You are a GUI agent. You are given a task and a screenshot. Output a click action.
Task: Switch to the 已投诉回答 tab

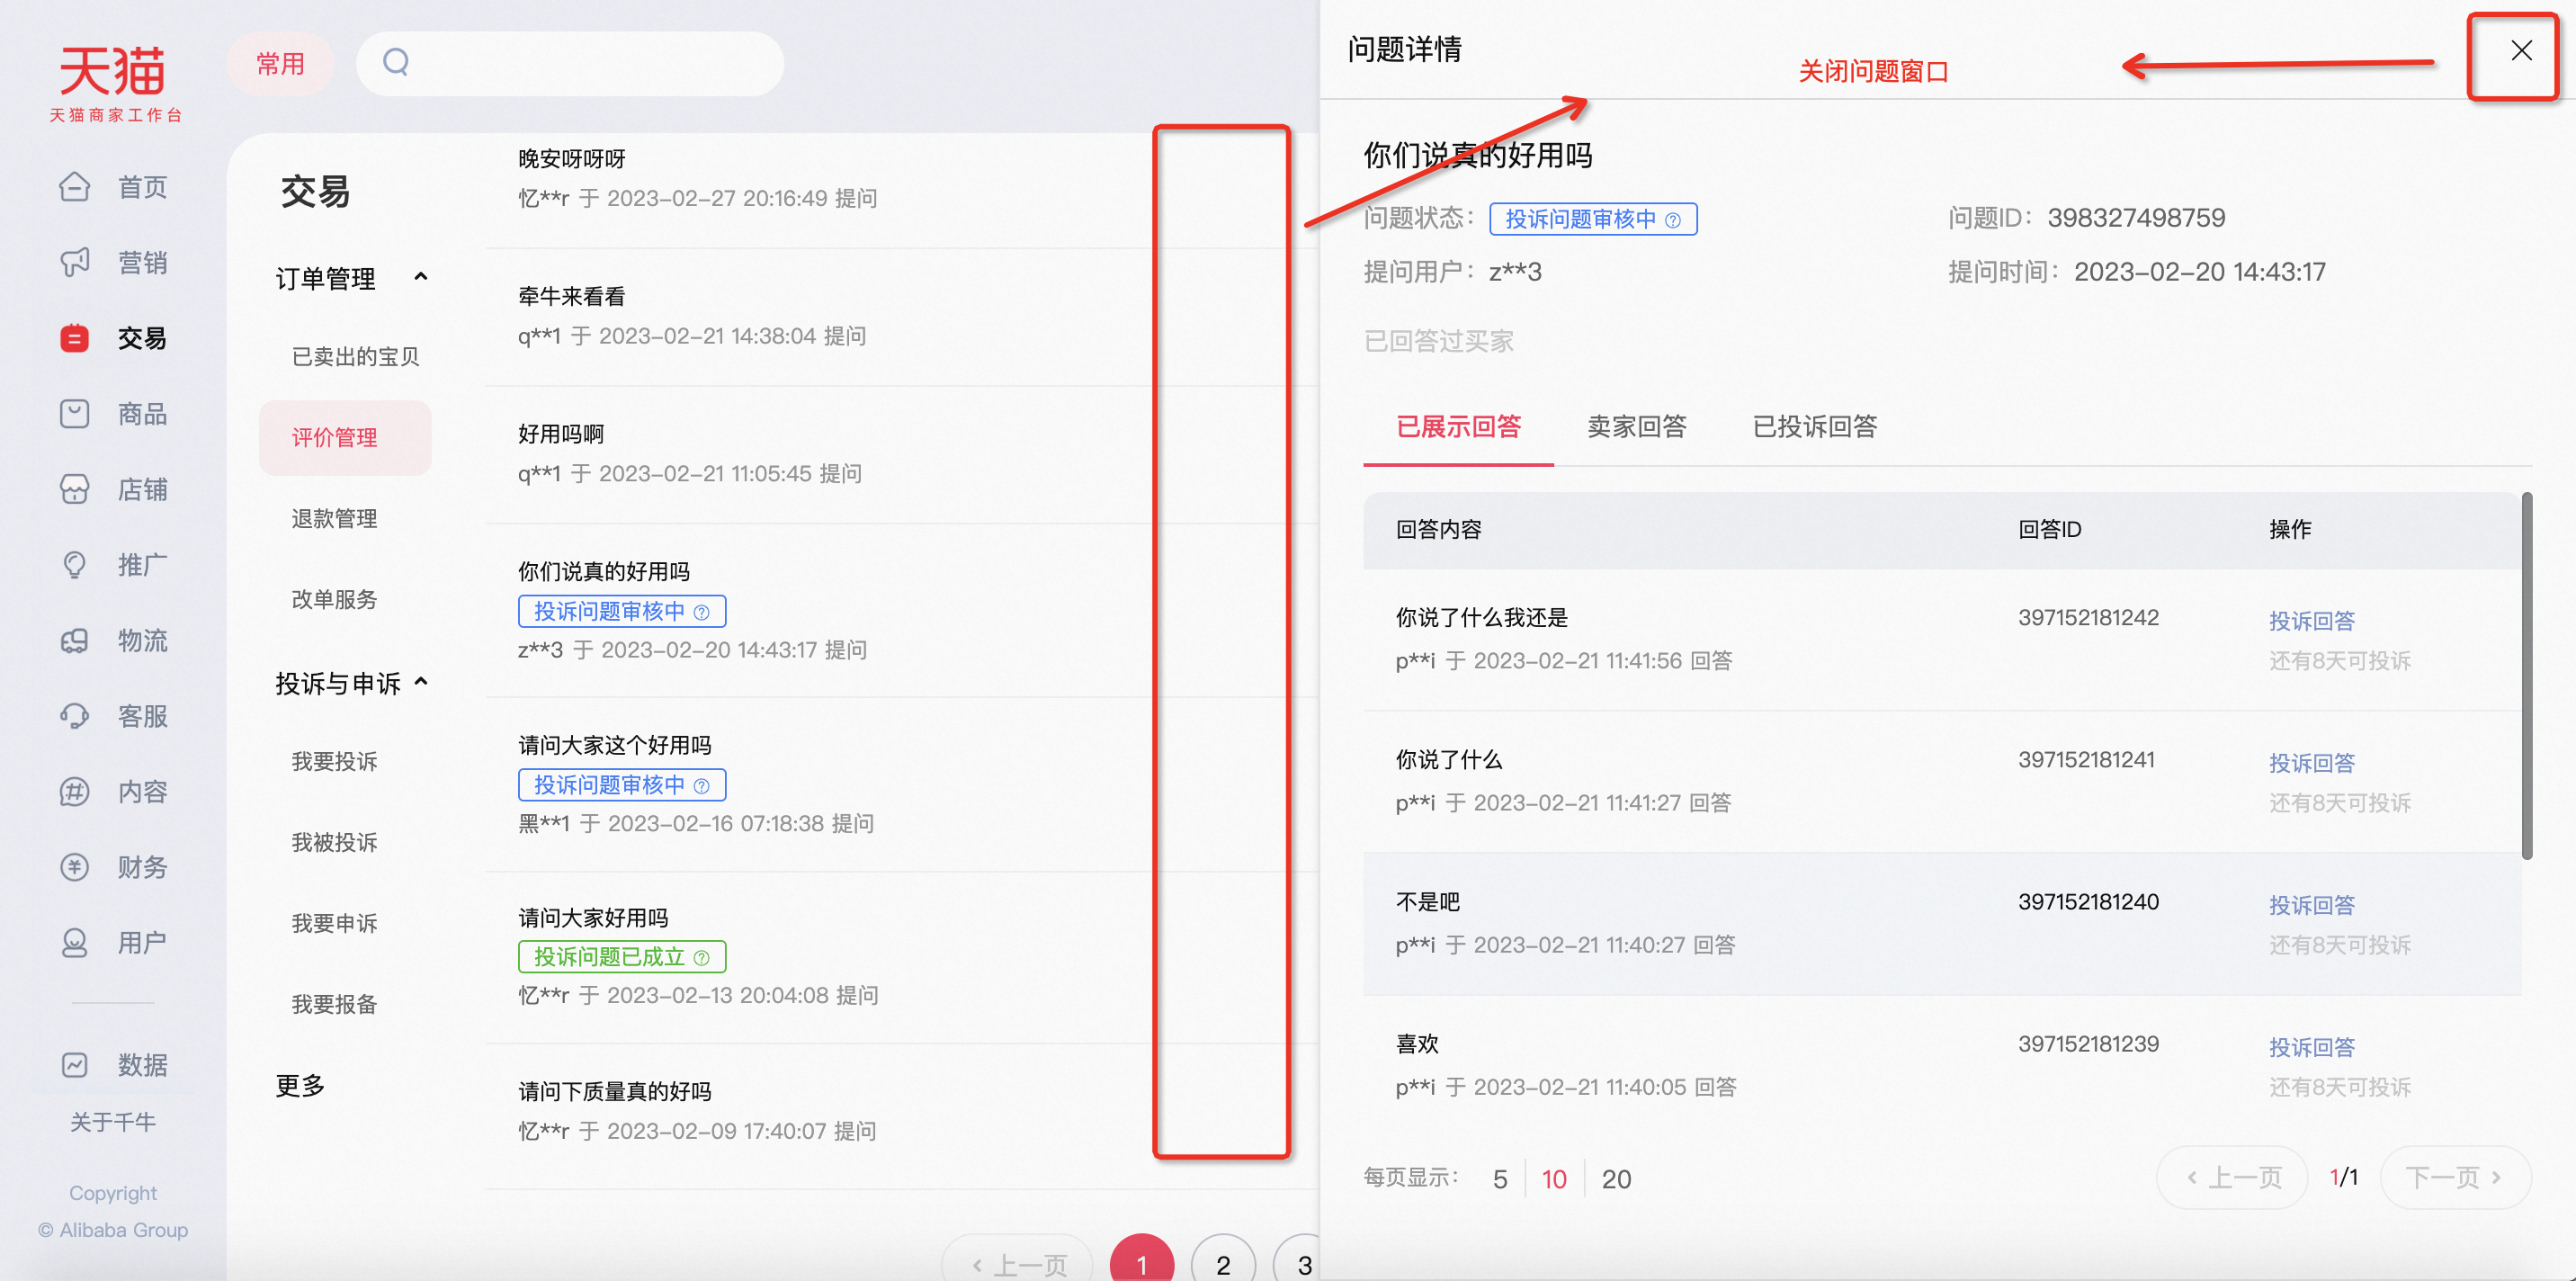(1815, 427)
